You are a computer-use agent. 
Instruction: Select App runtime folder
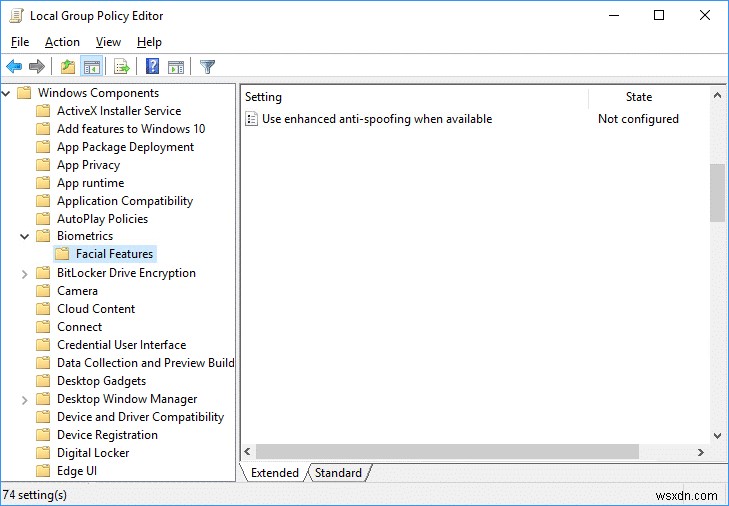pos(91,183)
